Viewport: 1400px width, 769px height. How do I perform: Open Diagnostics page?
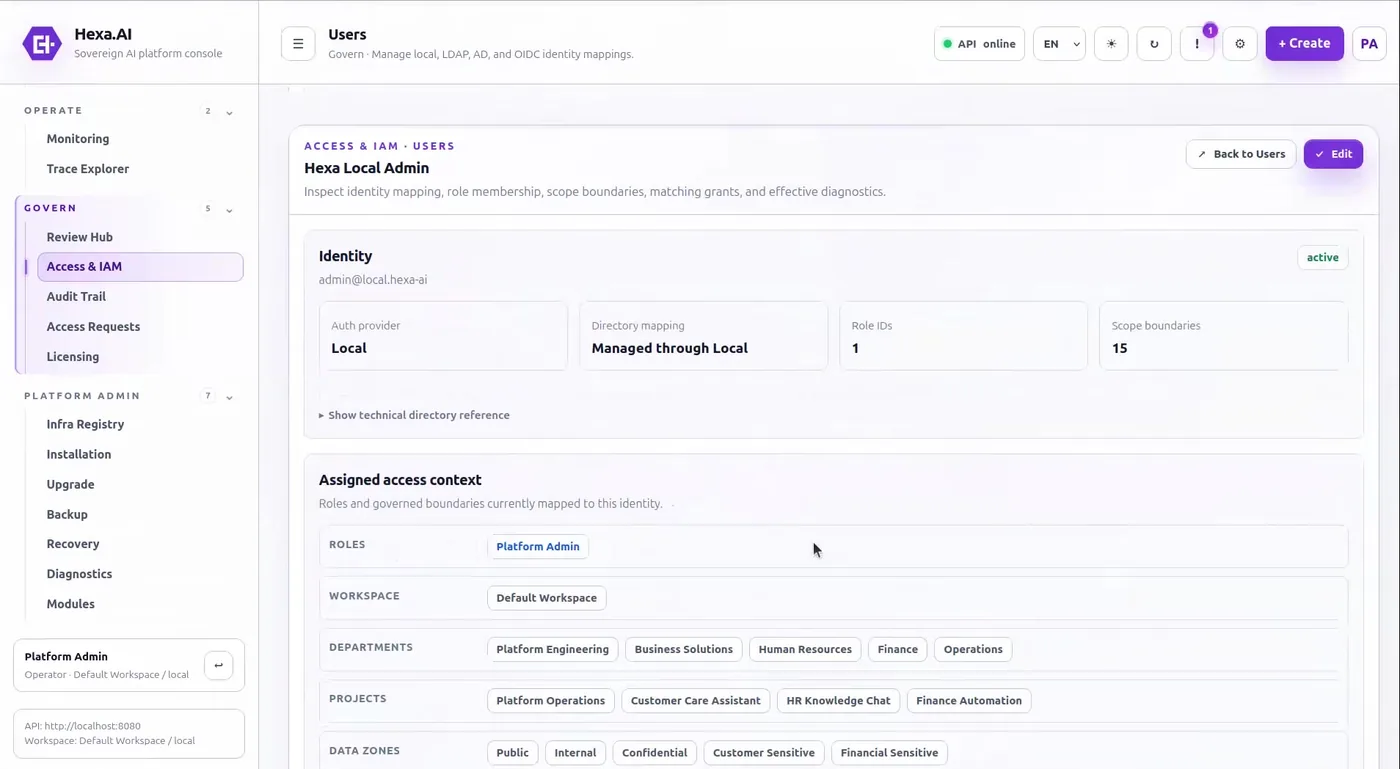pos(79,574)
